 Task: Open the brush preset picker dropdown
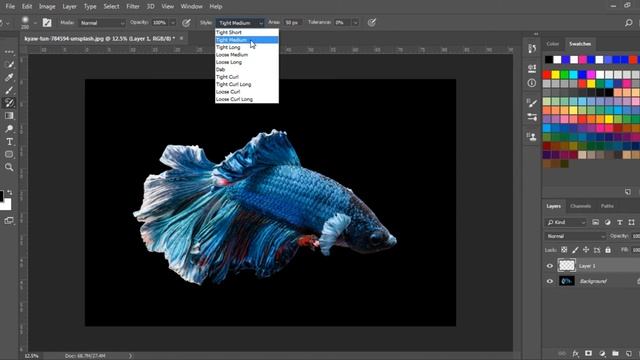click(x=35, y=23)
